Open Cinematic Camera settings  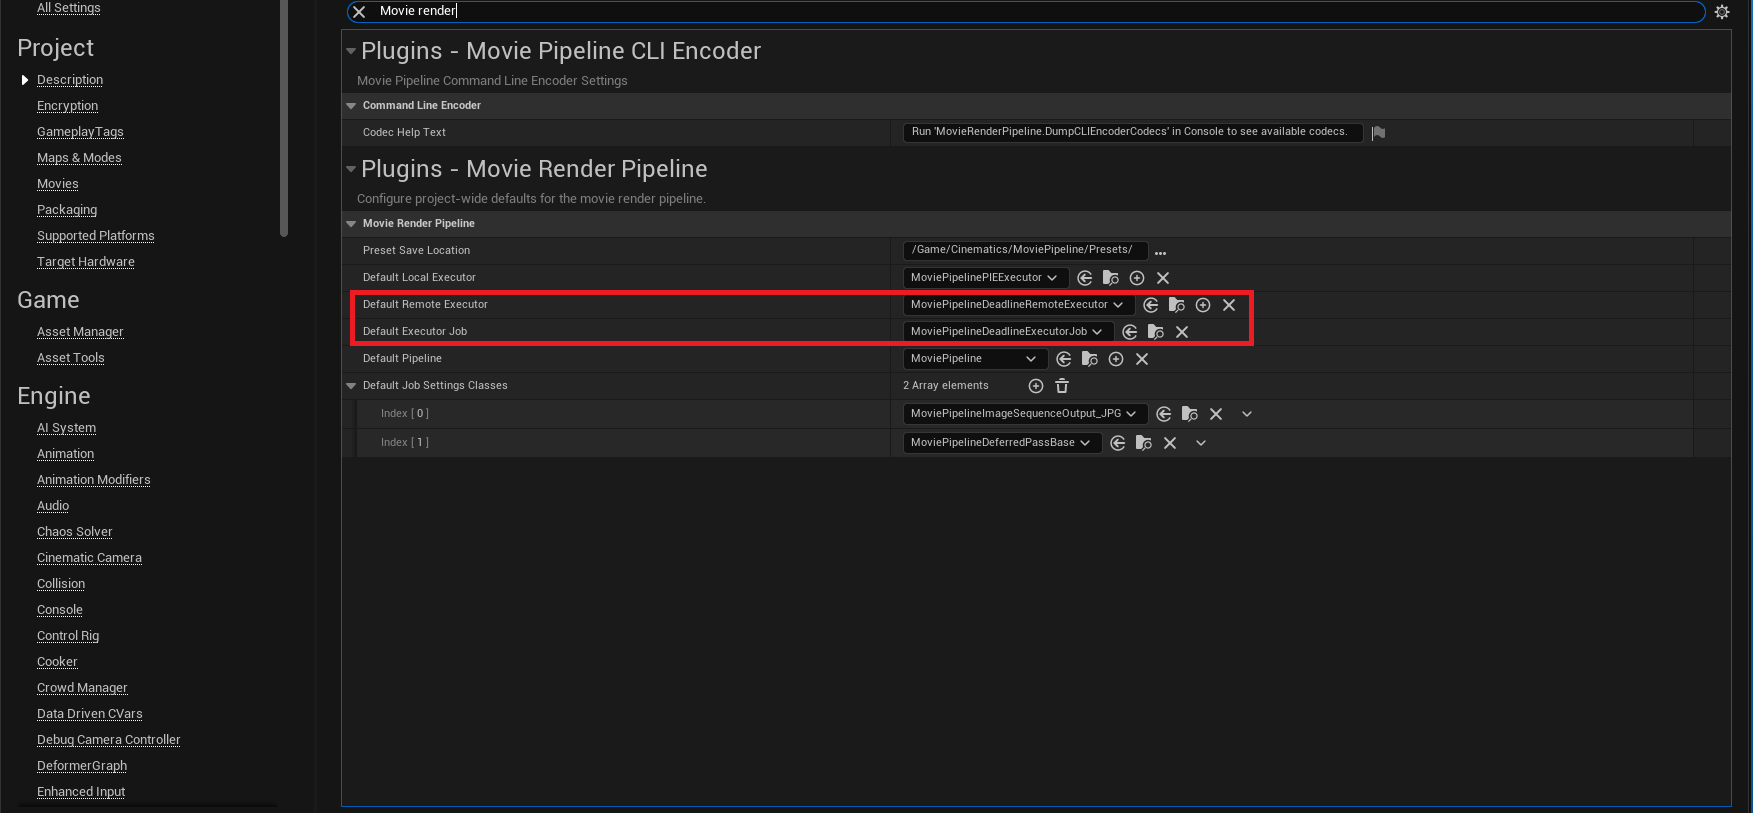click(x=90, y=558)
